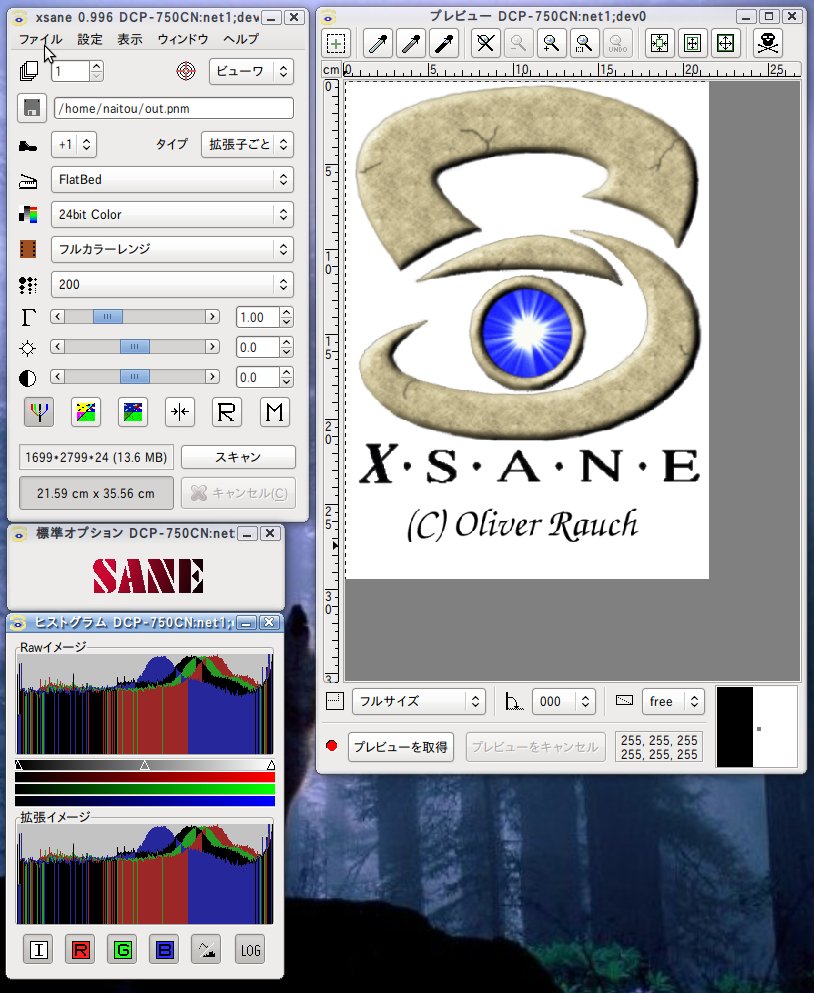This screenshot has height=993, width=814.
Task: Open the 24bit Color mode dropdown
Action: coord(172,215)
